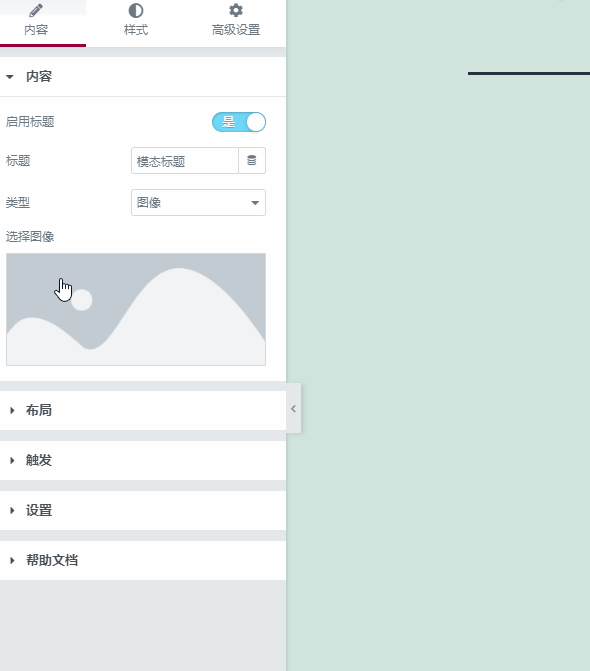Collapse the 内容 section header
The width and height of the screenshot is (590, 671).
click(143, 77)
